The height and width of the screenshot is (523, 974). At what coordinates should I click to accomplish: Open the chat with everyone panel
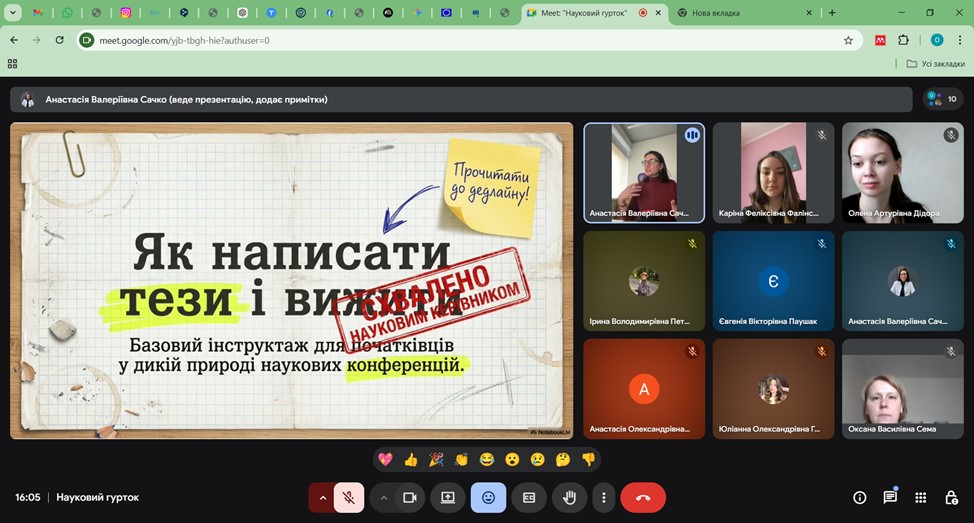click(890, 498)
